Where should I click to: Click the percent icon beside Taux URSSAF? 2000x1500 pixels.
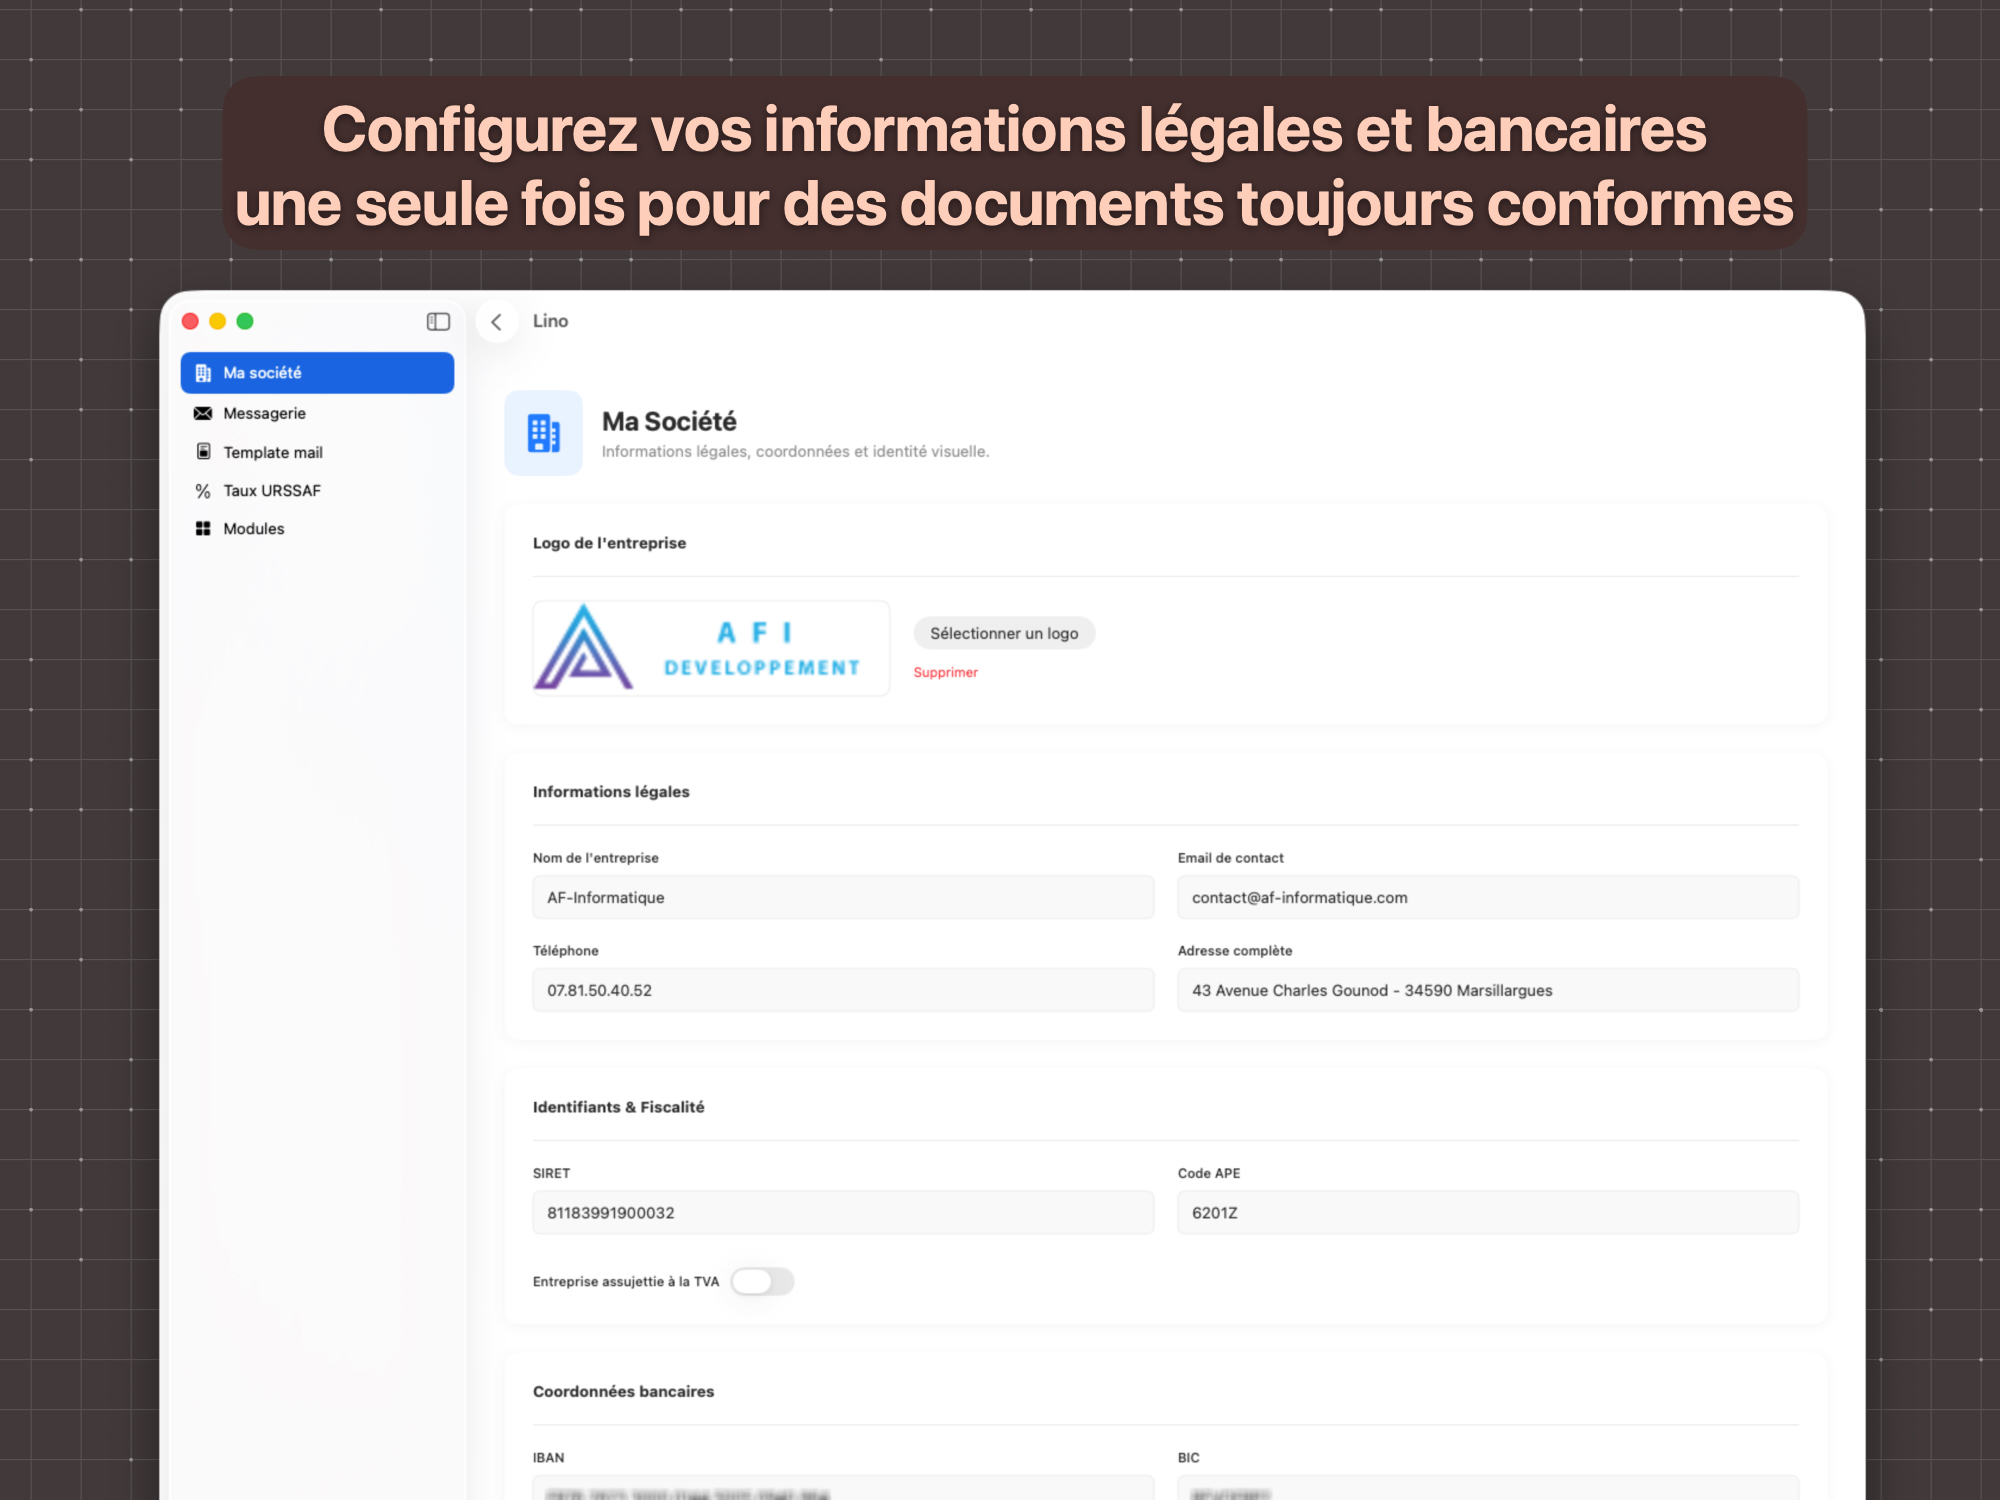tap(203, 491)
